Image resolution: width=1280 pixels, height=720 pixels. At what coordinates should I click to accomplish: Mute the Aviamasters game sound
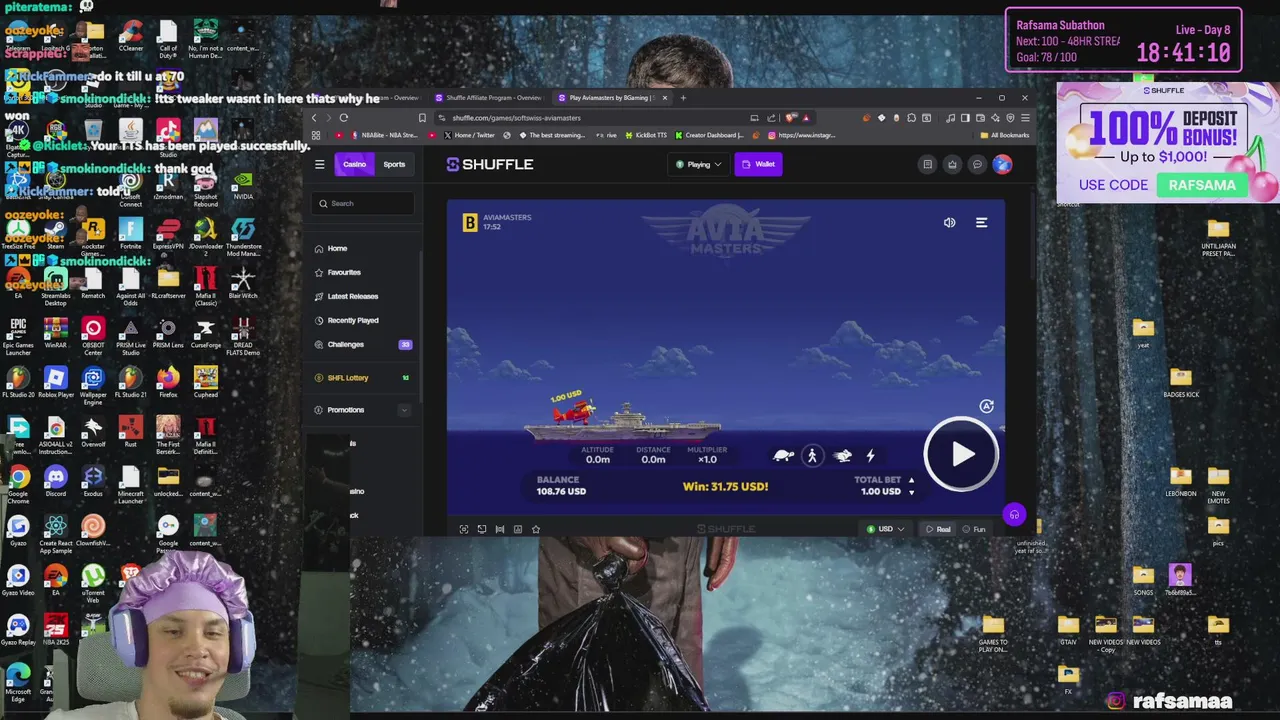coord(949,223)
